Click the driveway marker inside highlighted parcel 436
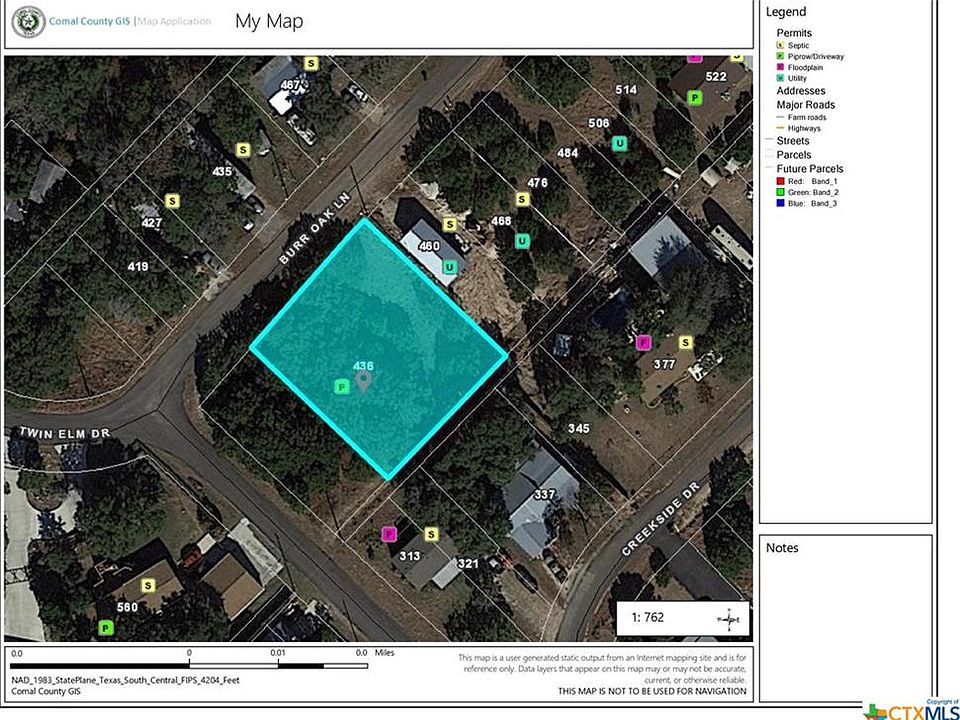960x720 pixels. tap(342, 387)
